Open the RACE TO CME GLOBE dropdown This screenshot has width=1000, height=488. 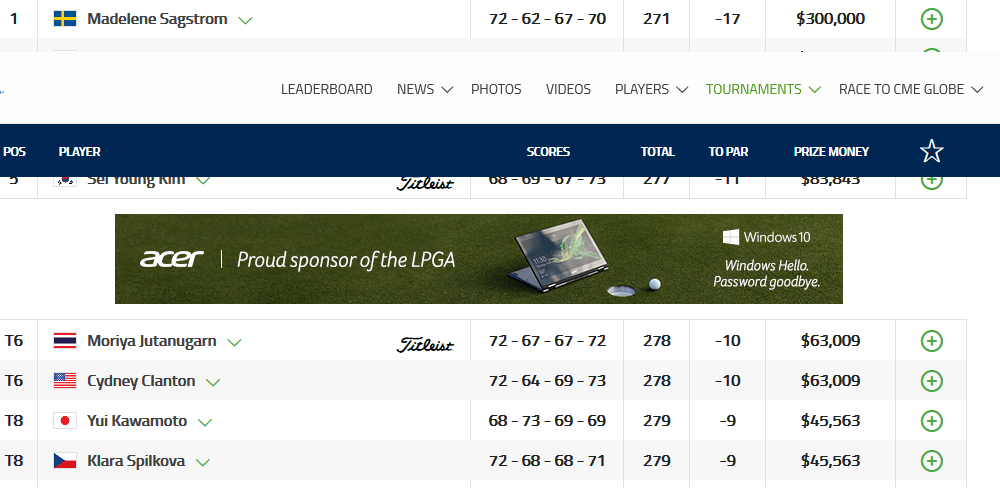pyautogui.click(x=911, y=89)
